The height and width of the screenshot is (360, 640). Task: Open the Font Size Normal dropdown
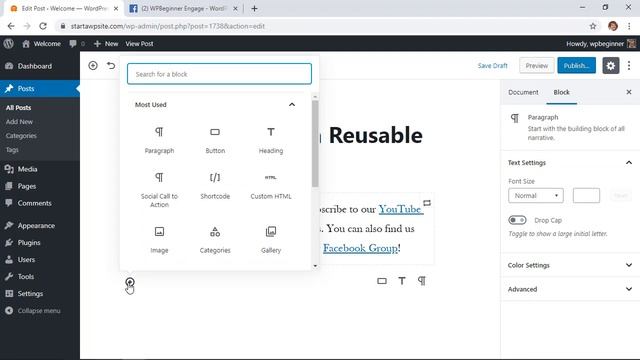pos(536,196)
